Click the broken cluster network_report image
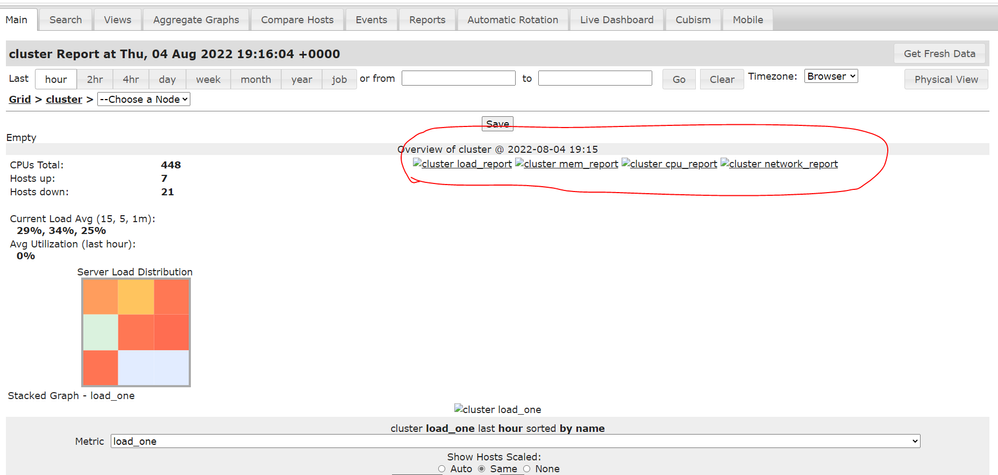998x475 pixels. click(x=778, y=164)
